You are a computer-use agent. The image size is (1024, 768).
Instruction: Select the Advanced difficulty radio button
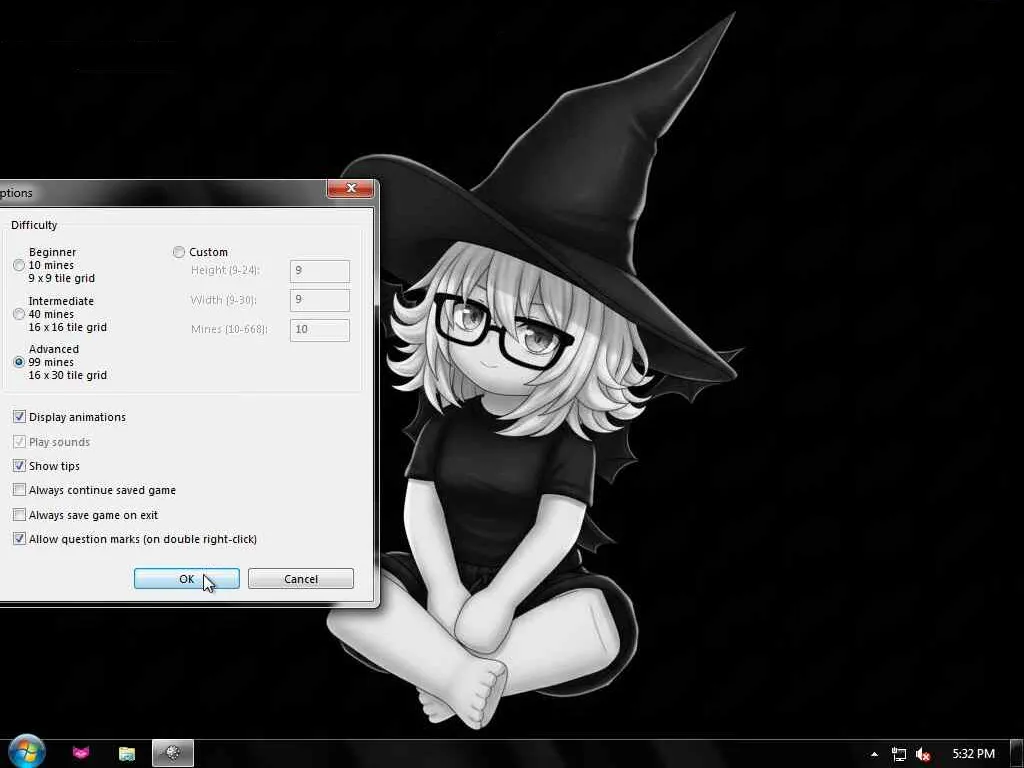pos(19,362)
